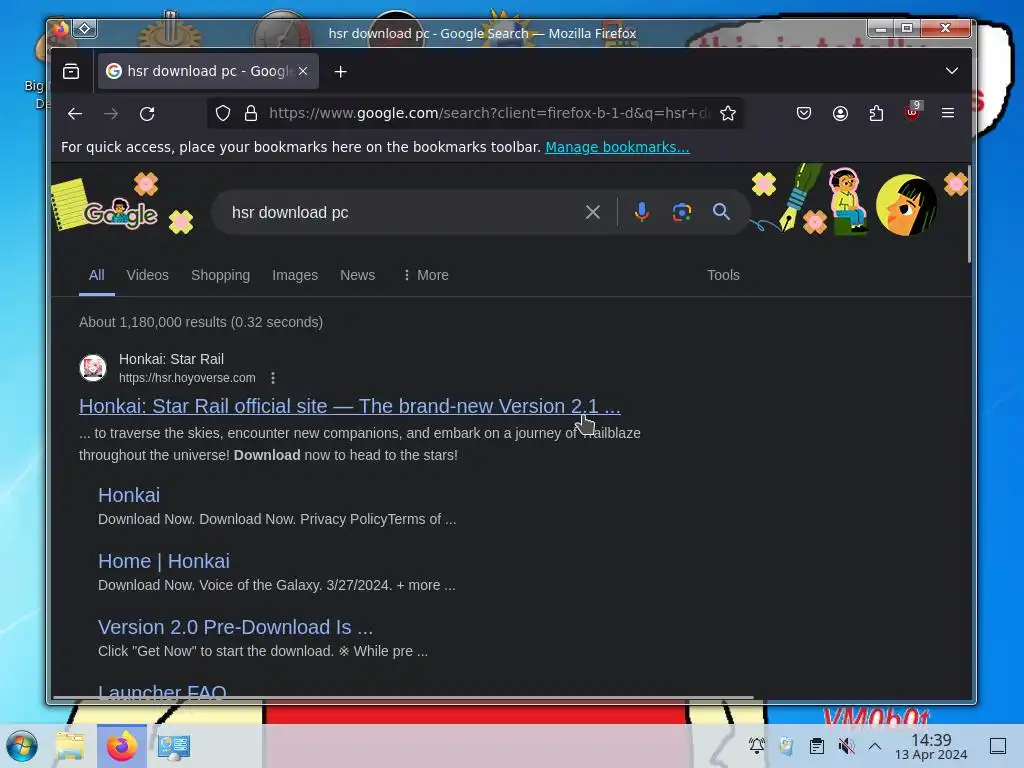Open the Honkai sitelink
Screen dimensions: 1024x768
tap(129, 495)
